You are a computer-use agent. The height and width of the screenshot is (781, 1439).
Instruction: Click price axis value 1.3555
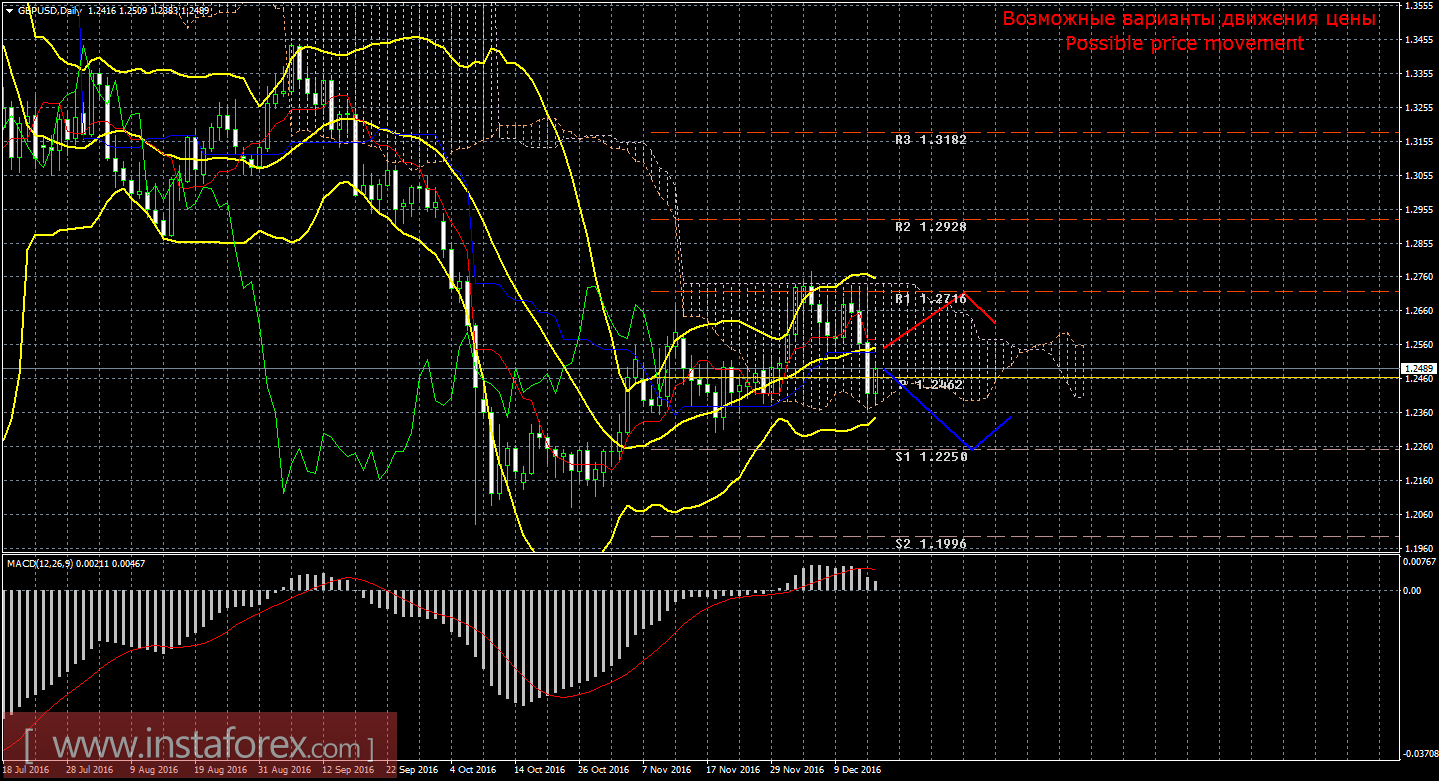(1418, 6)
